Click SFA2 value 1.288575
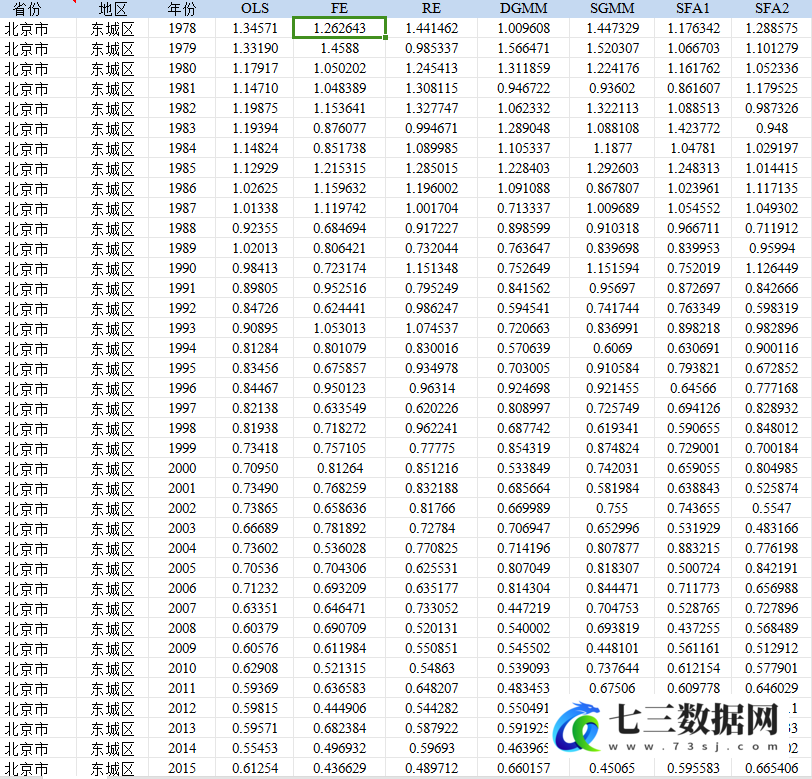Viewport: 812px width, 779px height. click(772, 28)
